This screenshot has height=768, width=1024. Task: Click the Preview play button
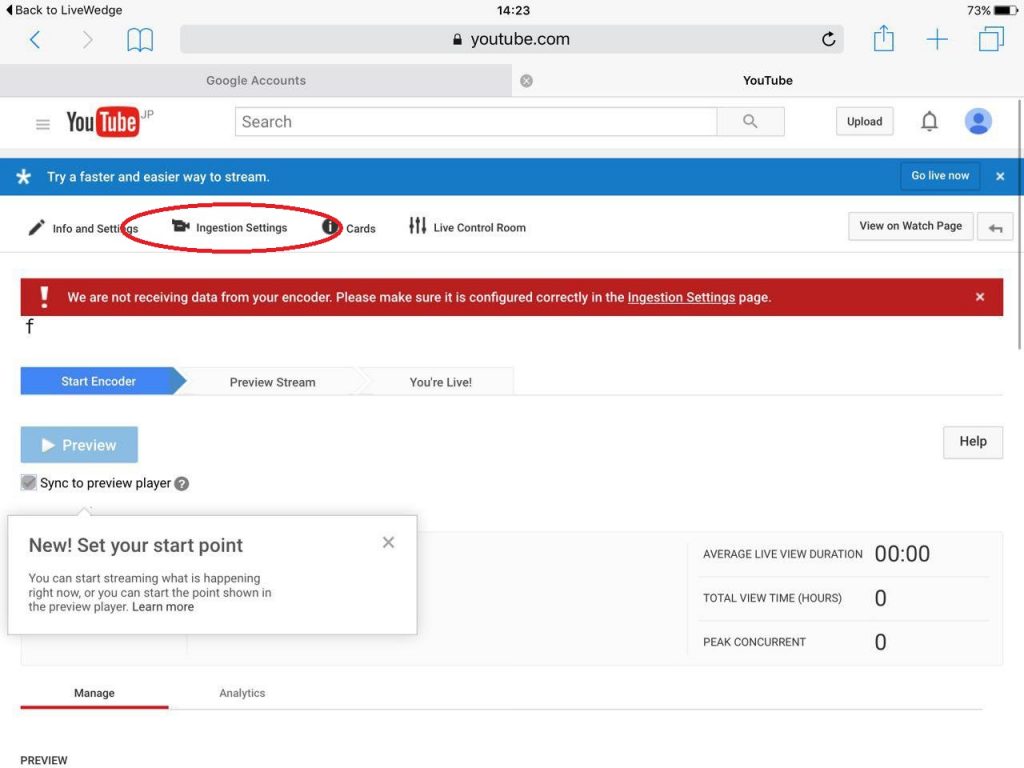[79, 445]
